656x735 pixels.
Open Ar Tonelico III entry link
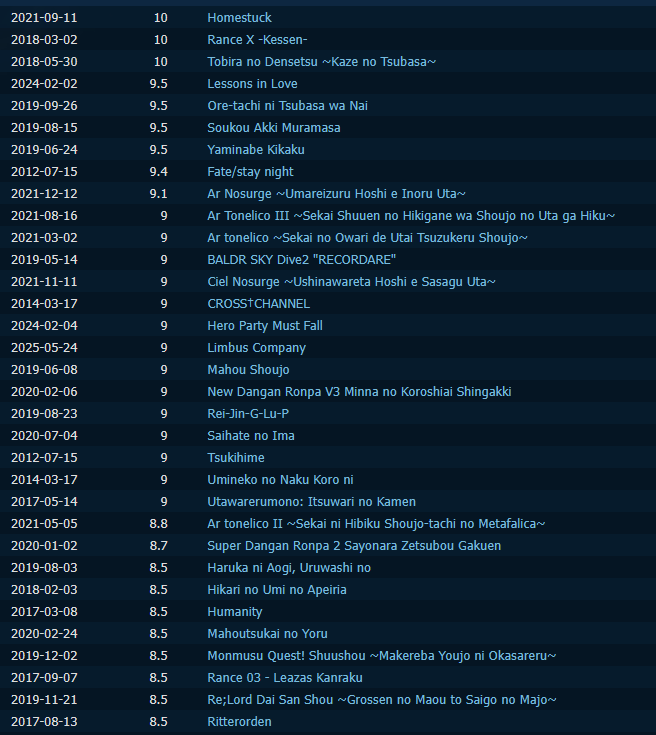(411, 216)
